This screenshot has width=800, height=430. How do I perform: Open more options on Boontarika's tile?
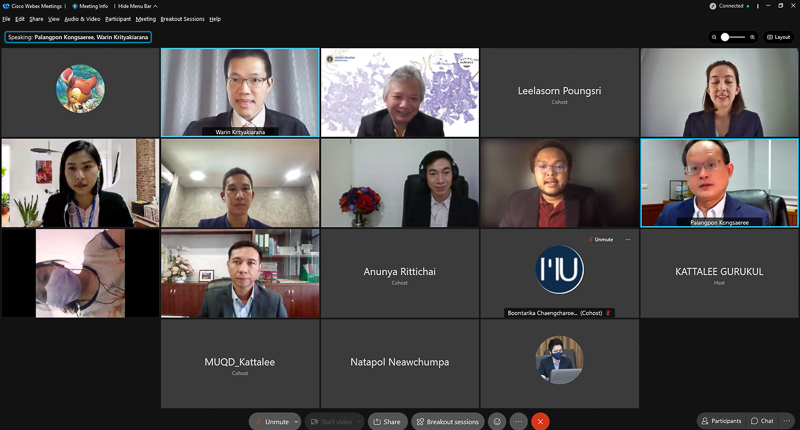tap(628, 239)
